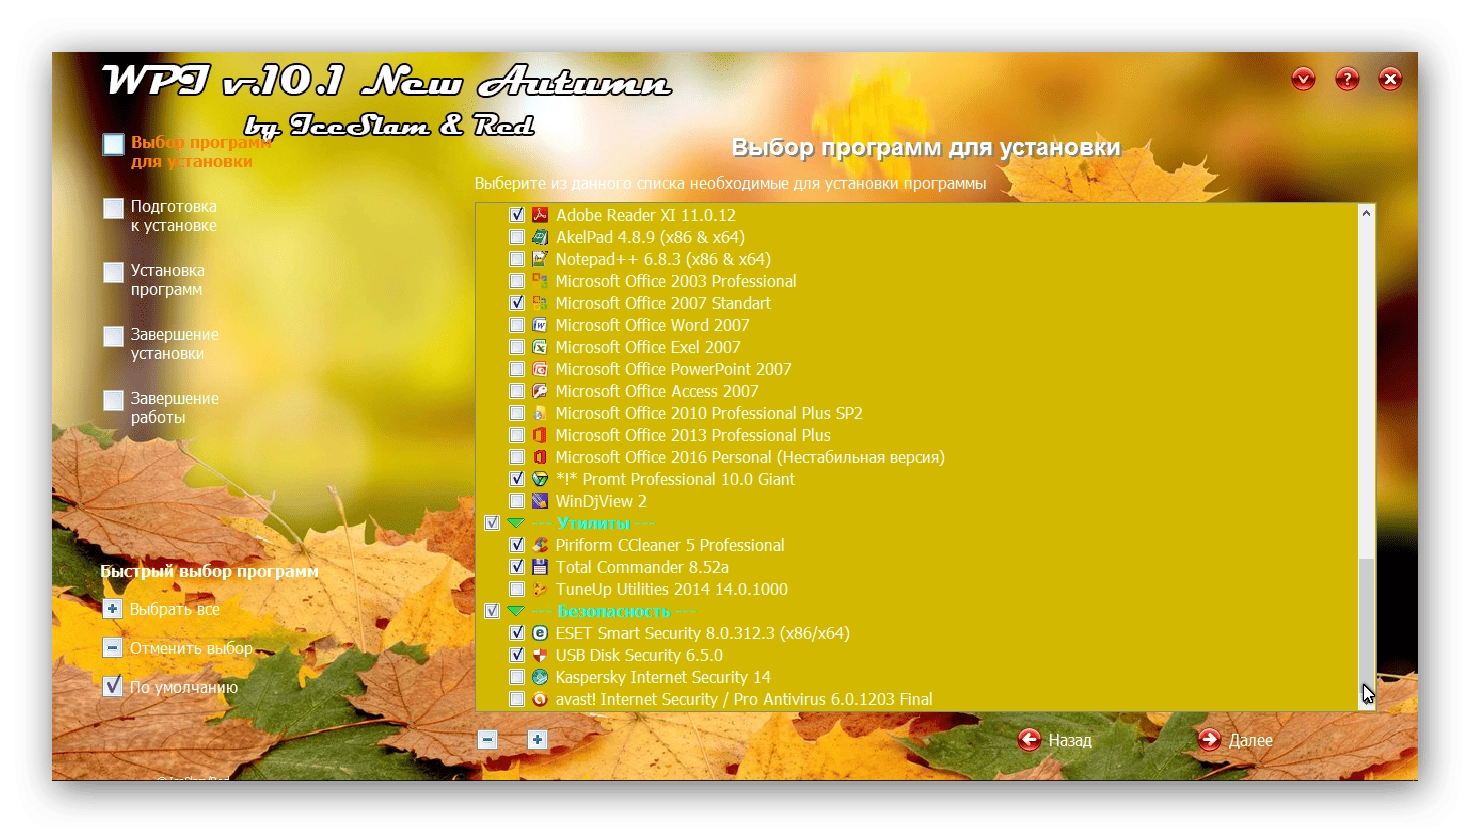Screen dimensions: 1470x833
Task: Click the scrollbar up arrow
Action: pyautogui.click(x=1367, y=213)
